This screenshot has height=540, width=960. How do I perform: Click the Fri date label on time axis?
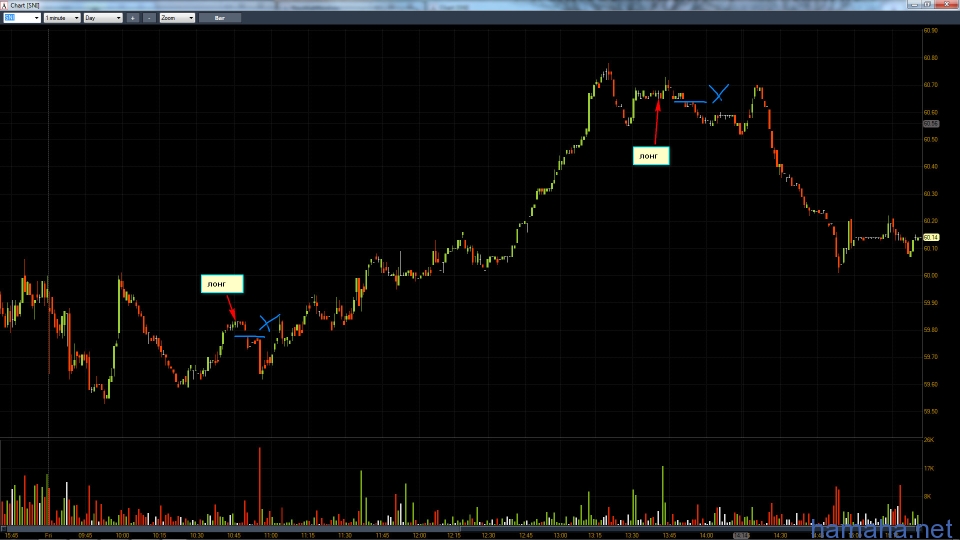(x=48, y=536)
